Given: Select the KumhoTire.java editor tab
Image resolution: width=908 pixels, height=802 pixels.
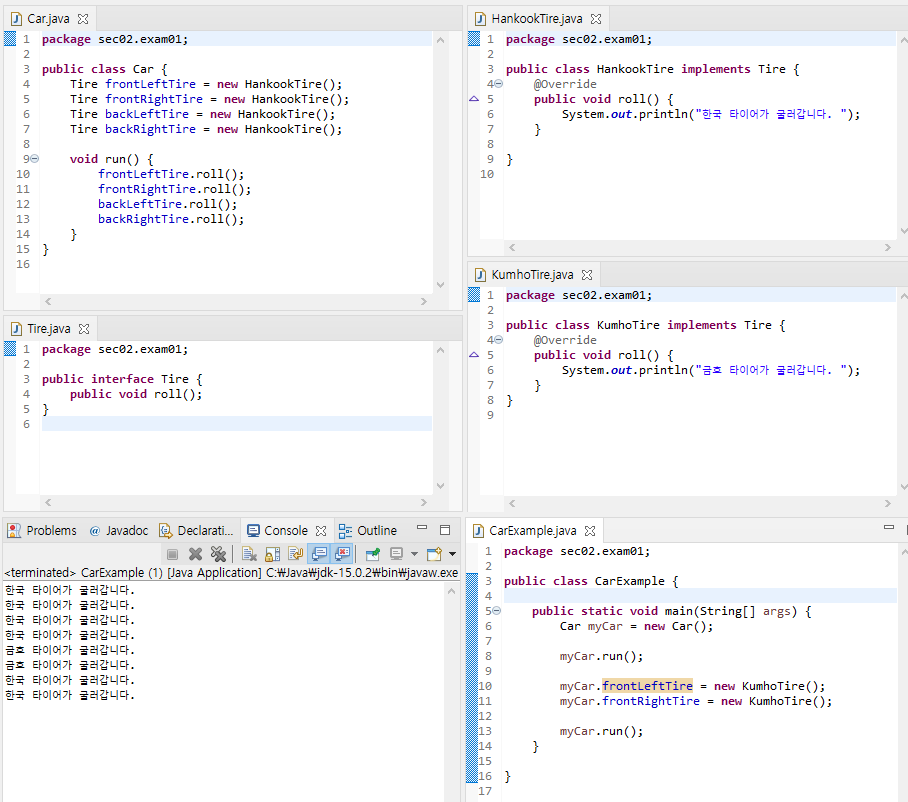Looking at the screenshot, I should point(532,274).
